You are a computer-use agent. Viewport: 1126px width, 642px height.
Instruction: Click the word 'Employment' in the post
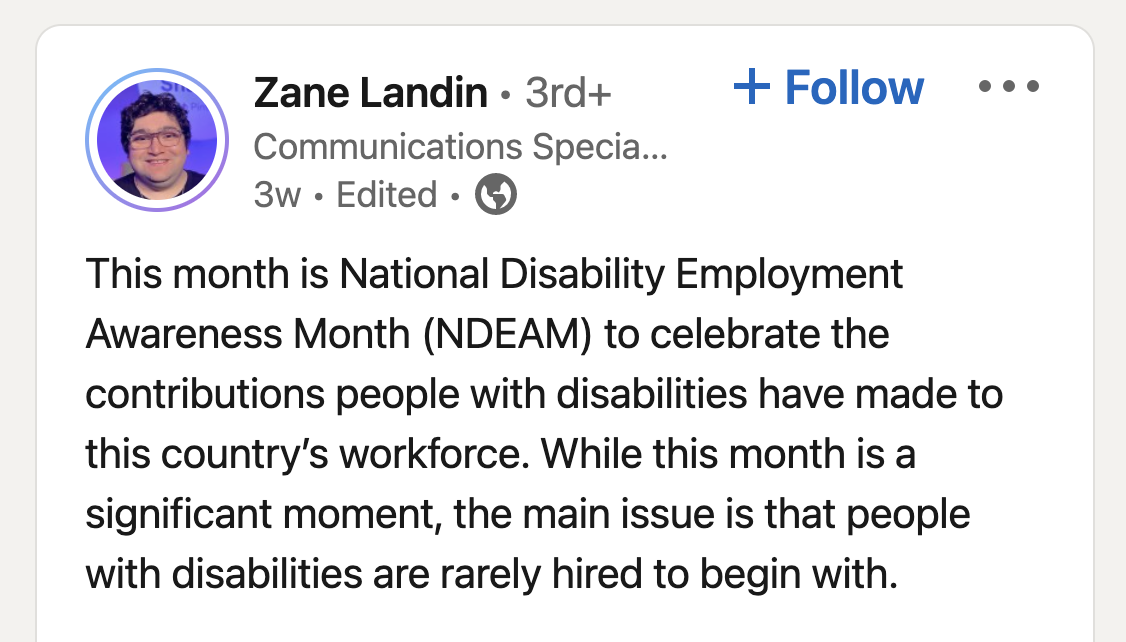(789, 275)
